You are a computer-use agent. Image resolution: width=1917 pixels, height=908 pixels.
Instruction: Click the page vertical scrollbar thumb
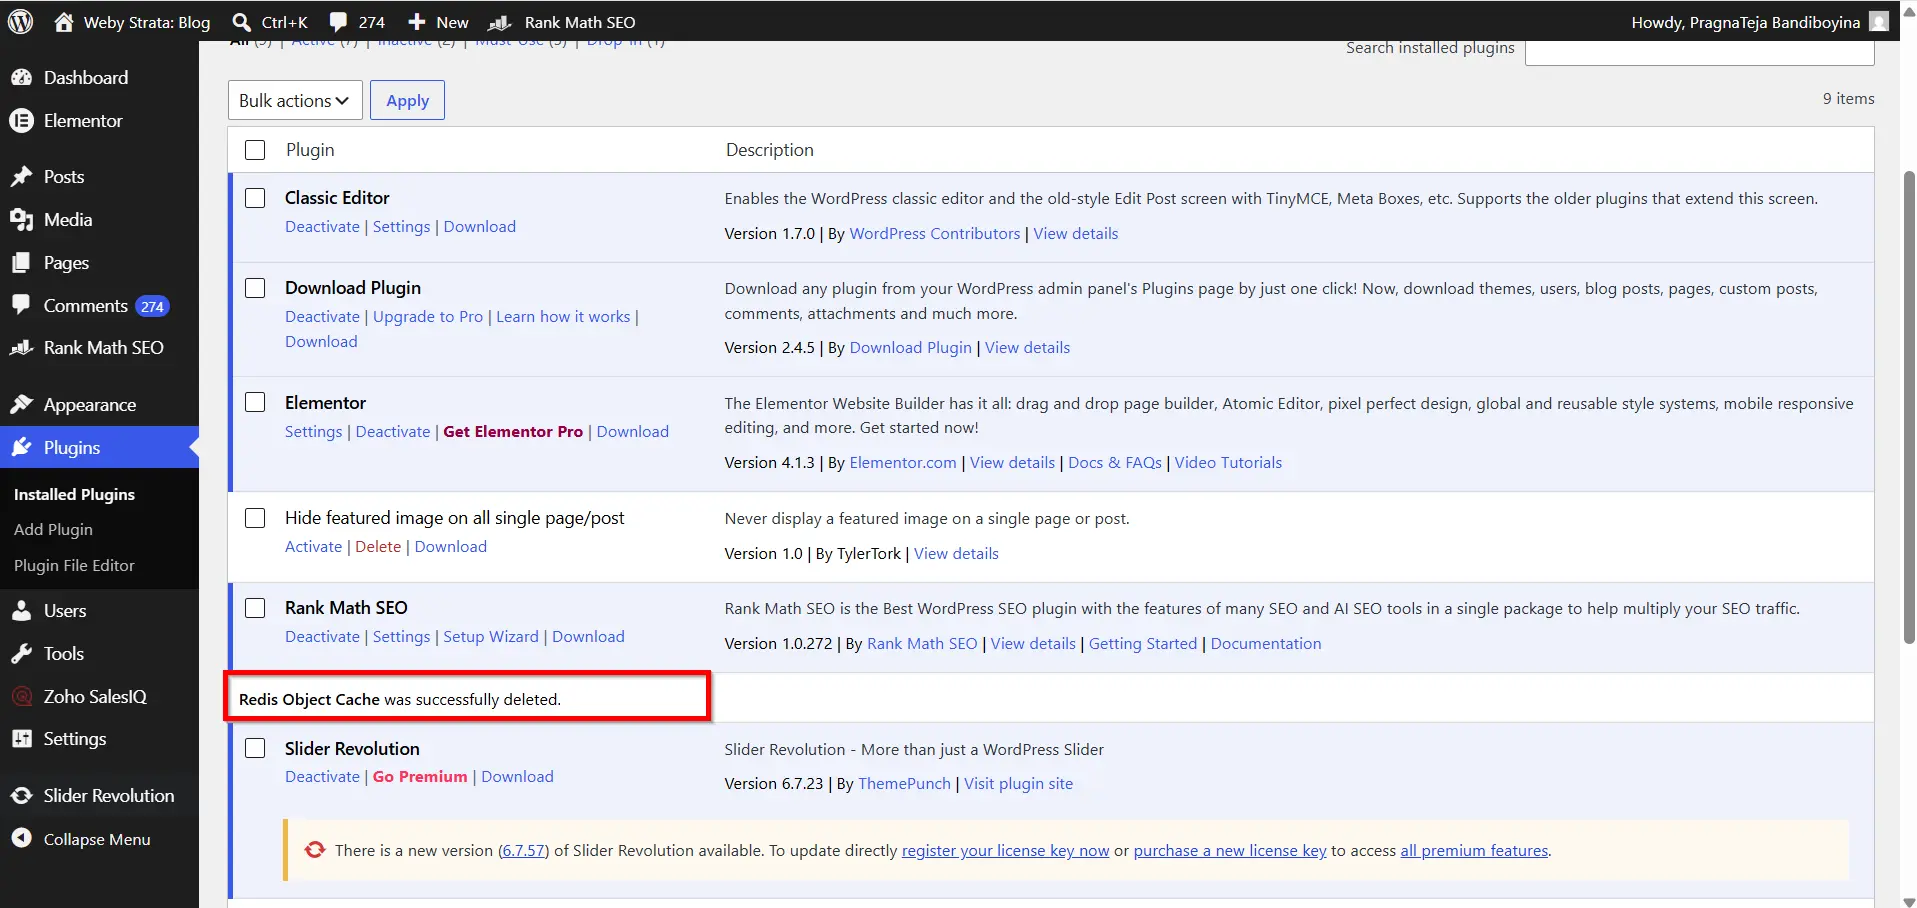[x=1908, y=407]
